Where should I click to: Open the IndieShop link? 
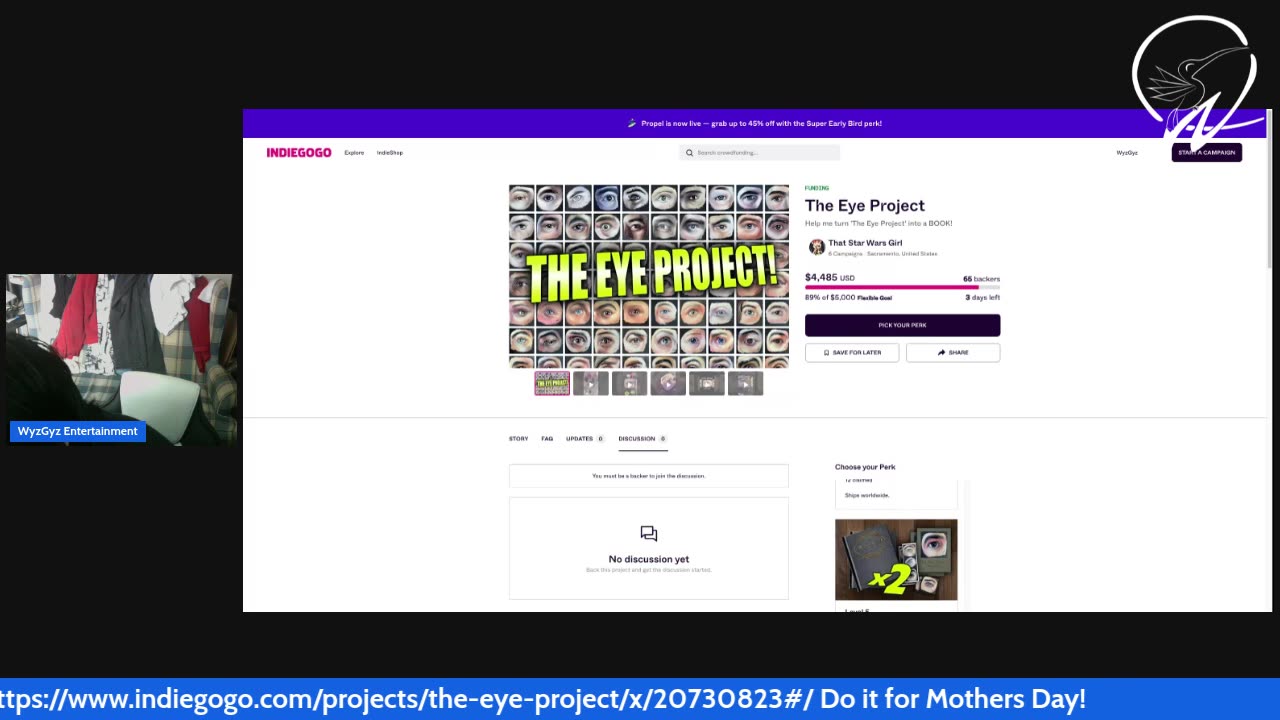pos(390,153)
